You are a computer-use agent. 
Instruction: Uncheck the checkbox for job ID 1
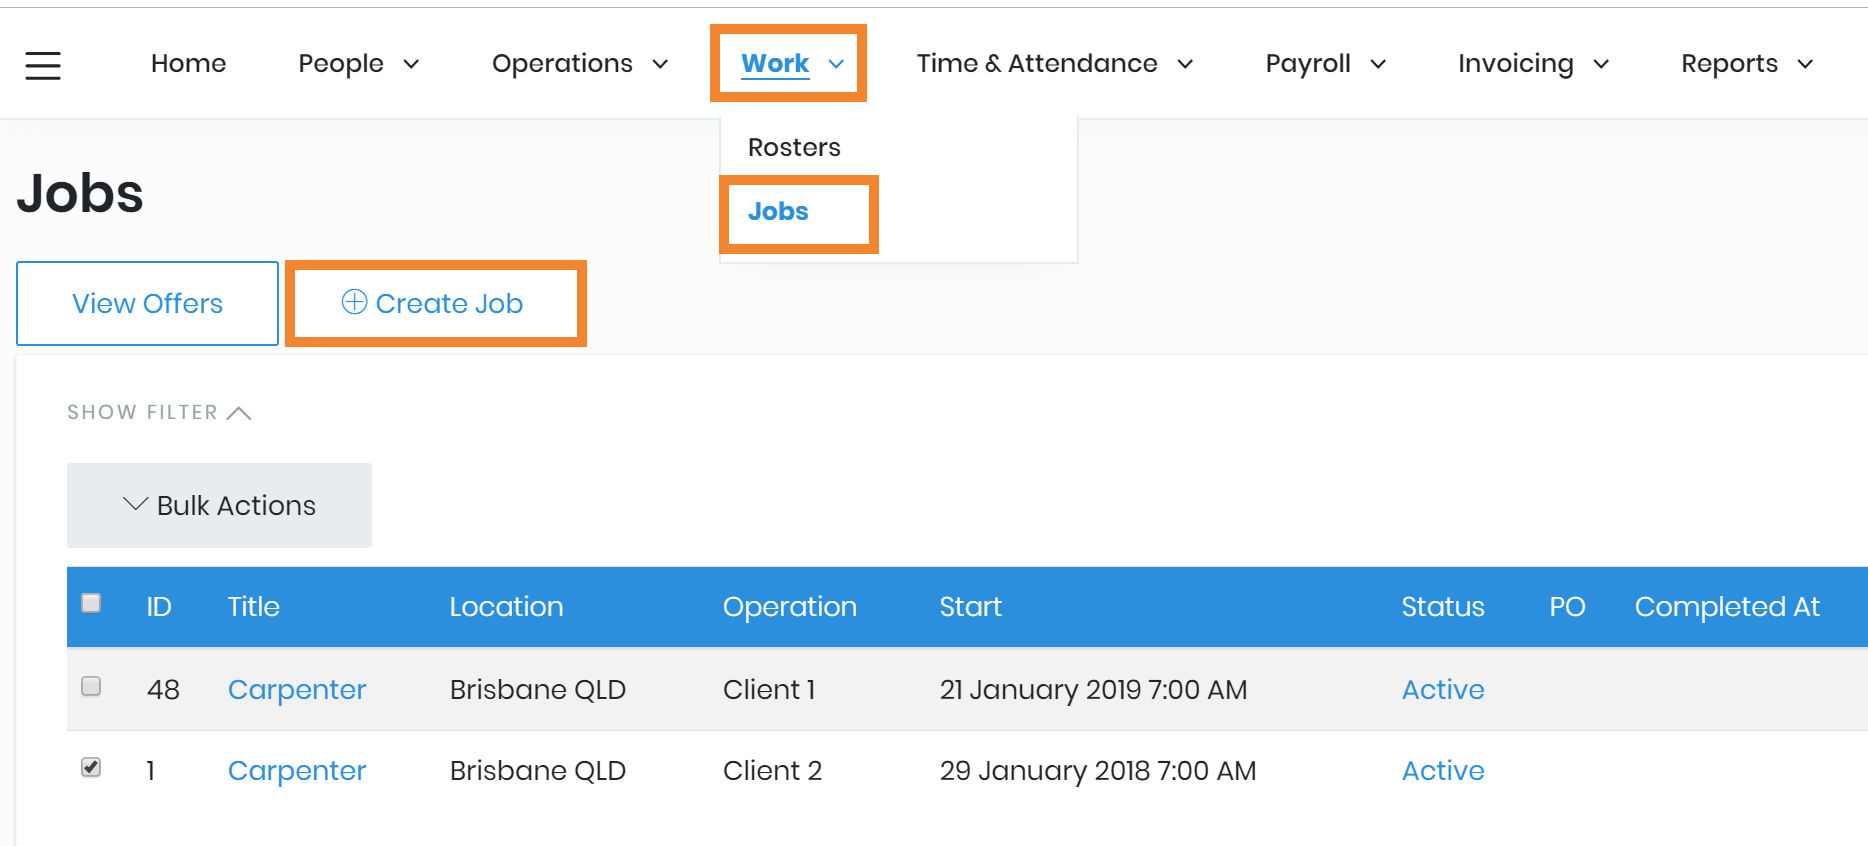coord(91,767)
